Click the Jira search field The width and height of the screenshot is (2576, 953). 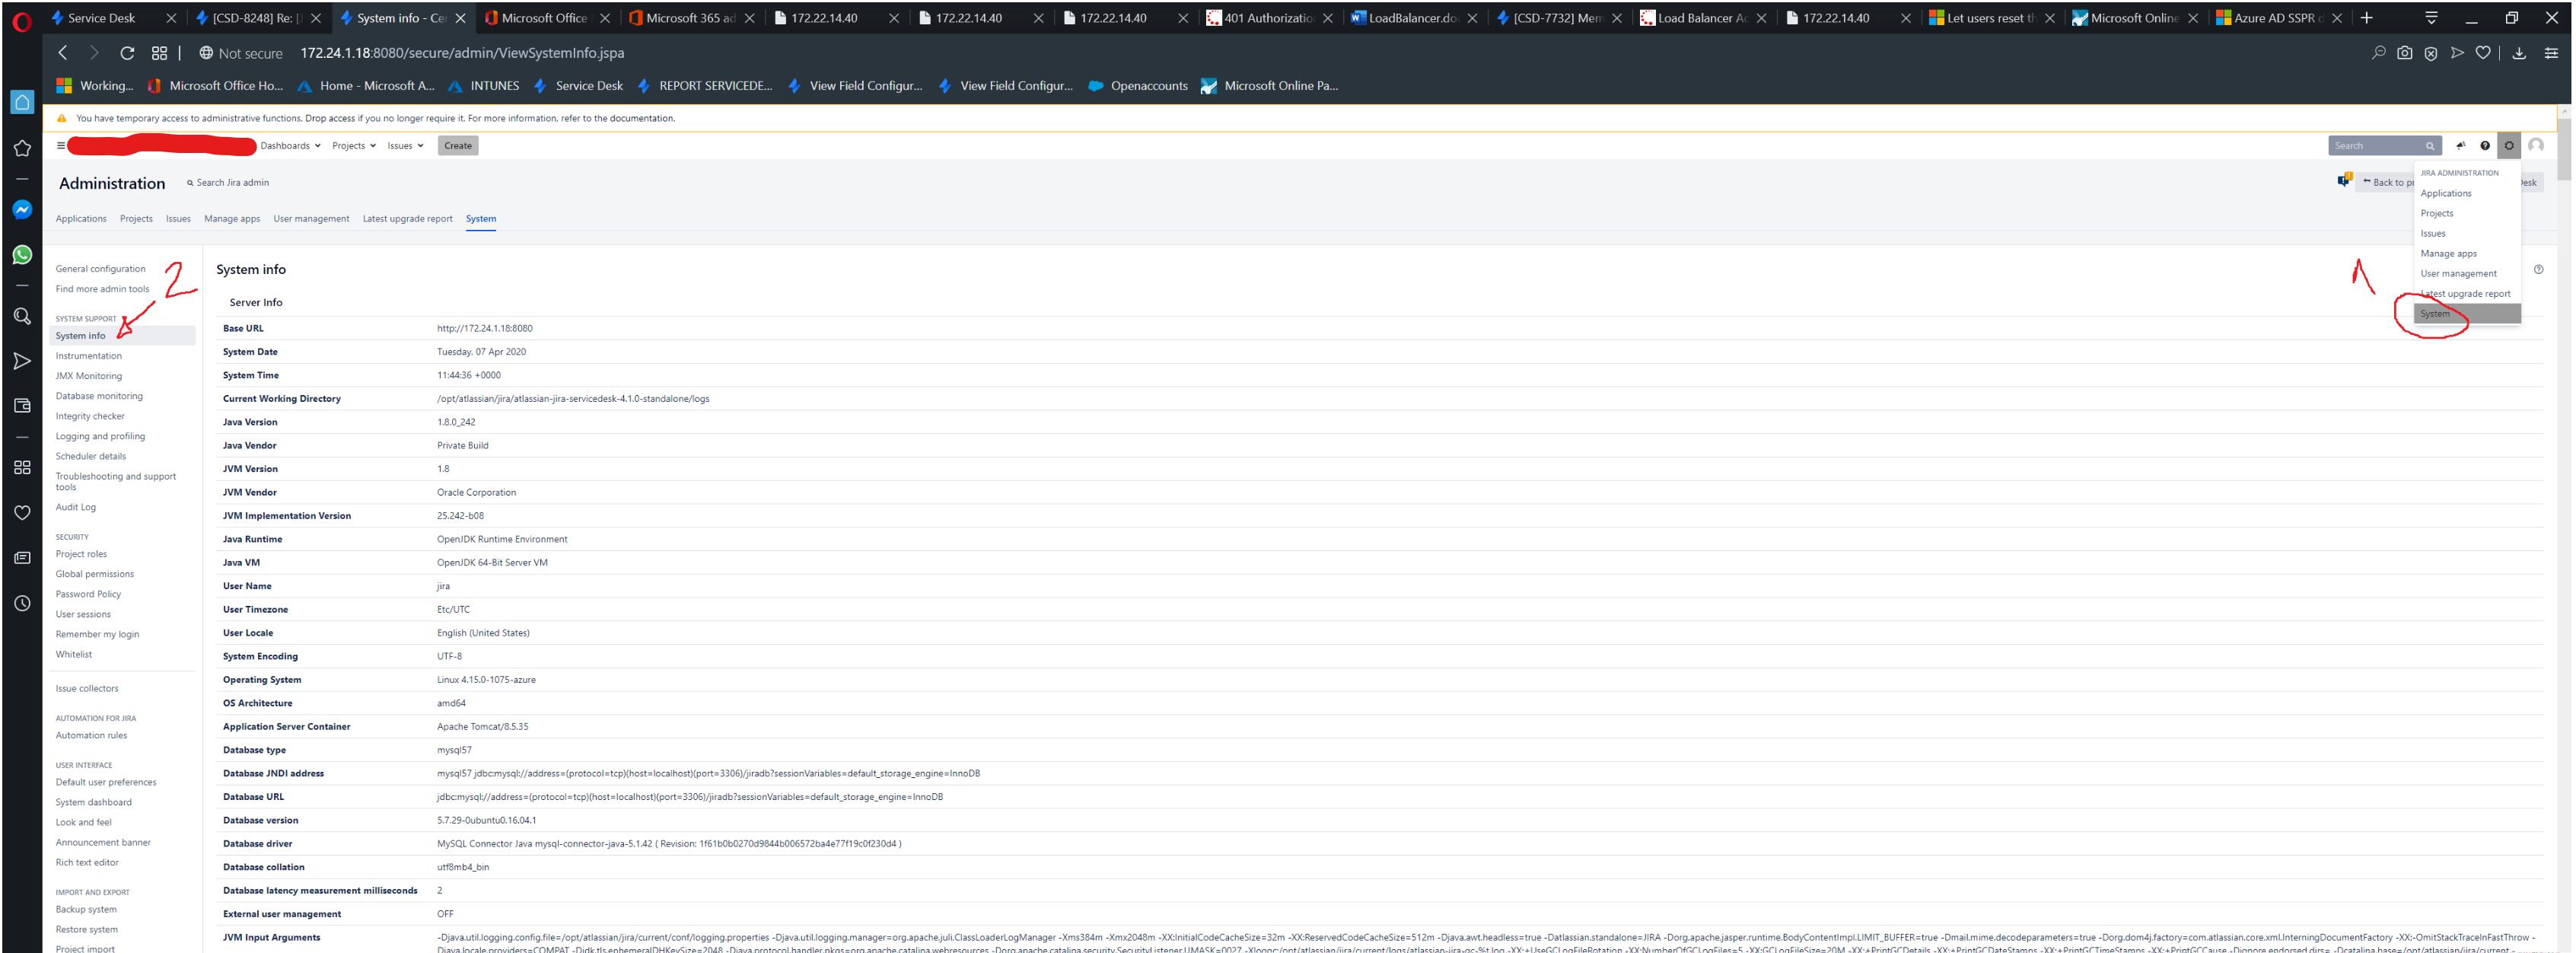(2378, 145)
